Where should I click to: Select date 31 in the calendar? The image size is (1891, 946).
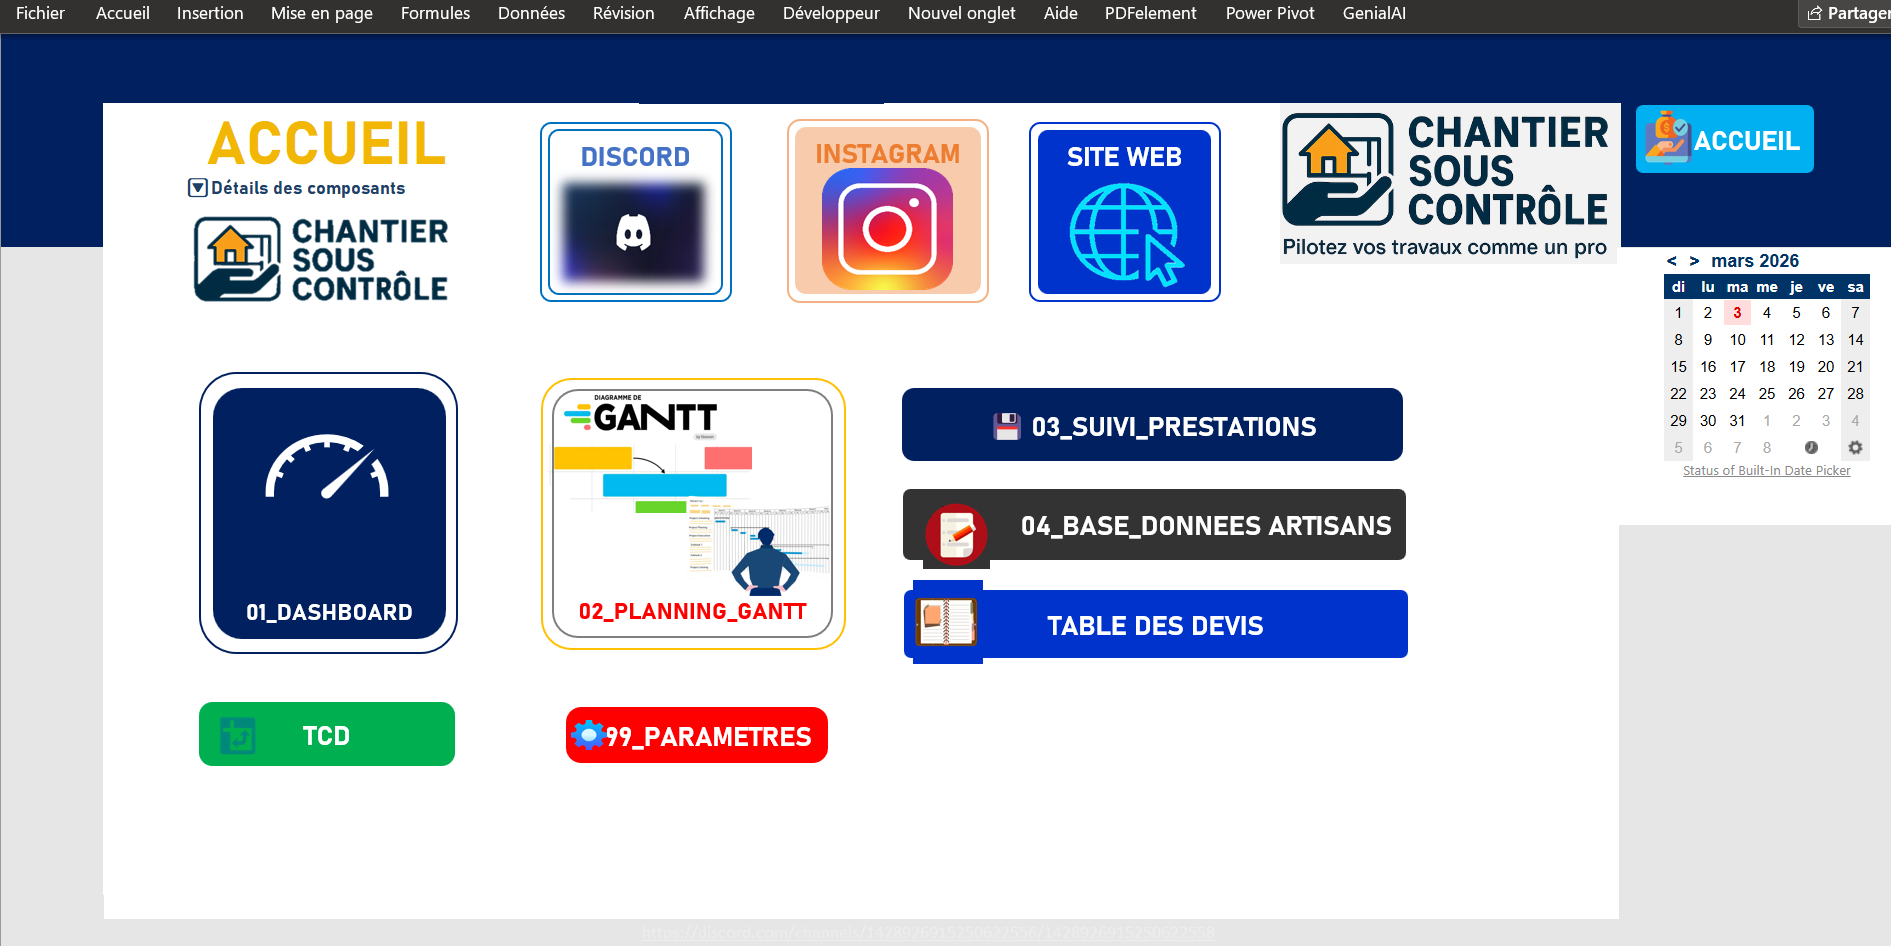pos(1737,421)
